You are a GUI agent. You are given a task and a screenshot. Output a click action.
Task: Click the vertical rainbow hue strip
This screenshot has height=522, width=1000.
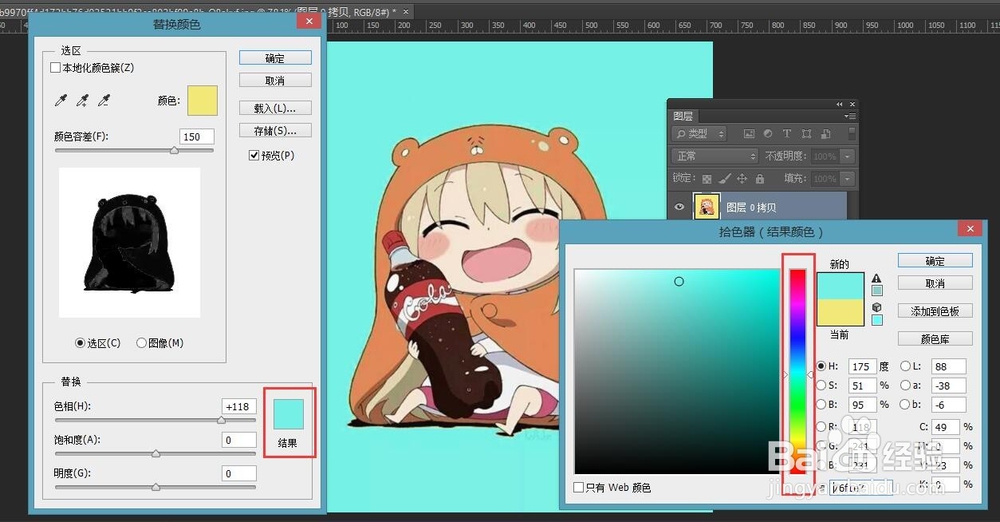coord(798,371)
